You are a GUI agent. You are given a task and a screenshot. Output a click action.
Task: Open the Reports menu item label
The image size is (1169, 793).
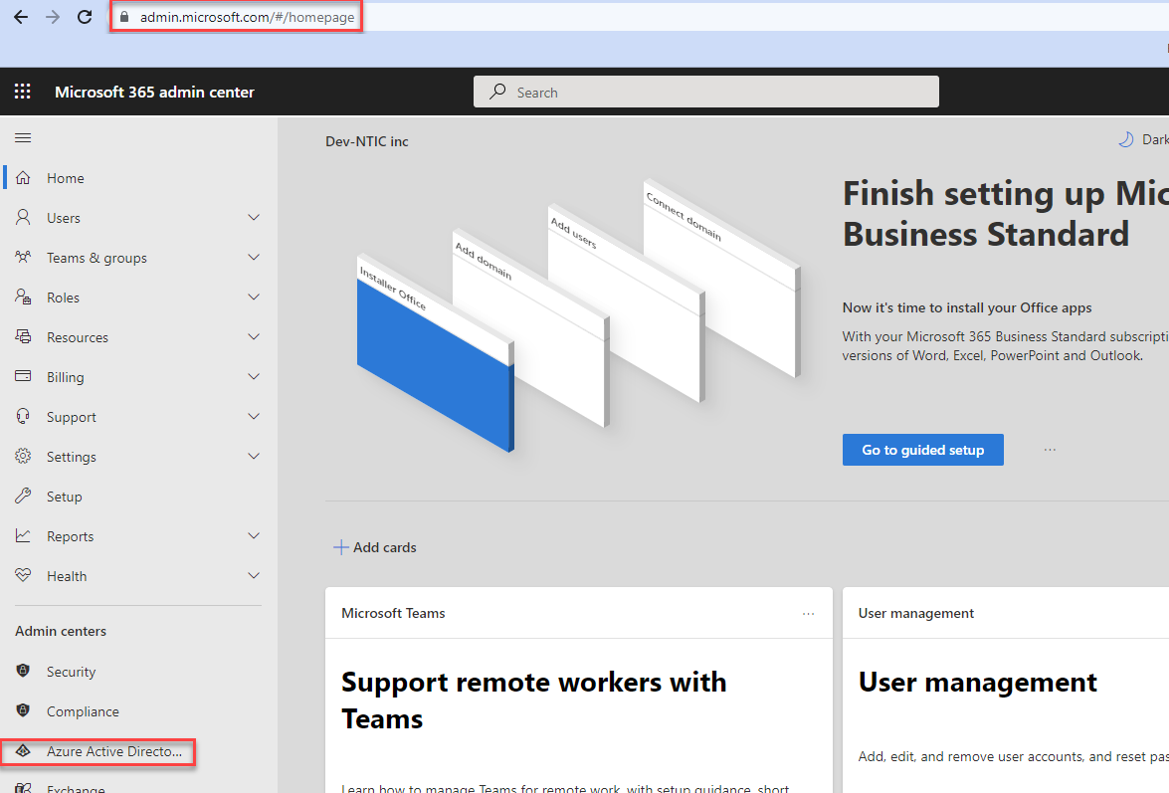pyautogui.click(x=70, y=537)
